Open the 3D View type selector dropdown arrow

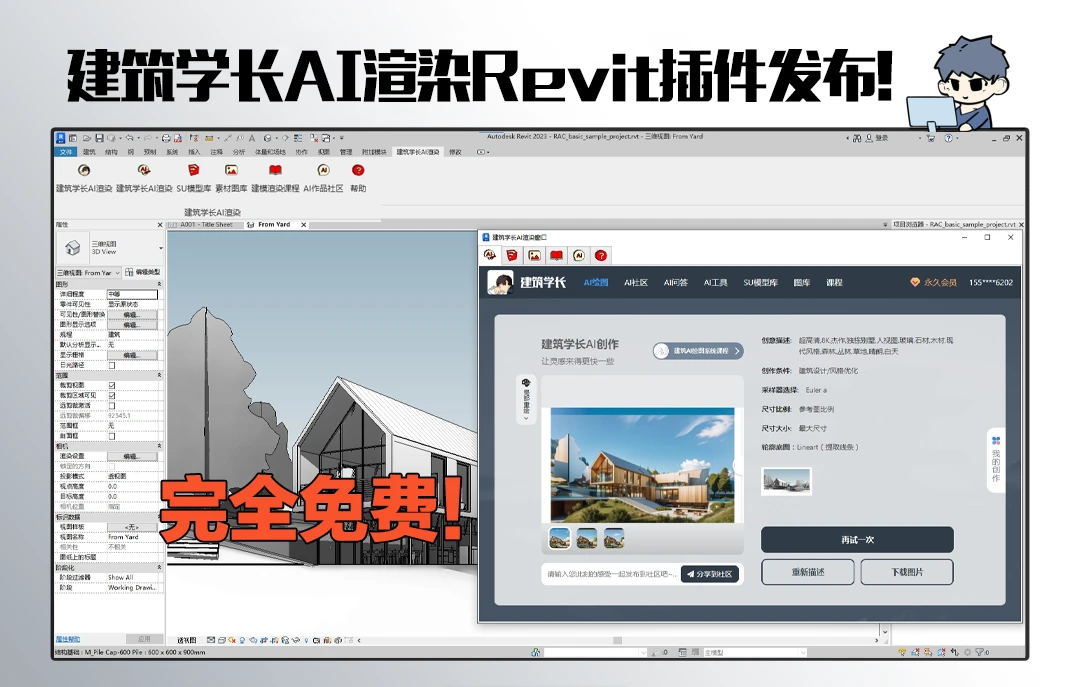click(x=160, y=248)
